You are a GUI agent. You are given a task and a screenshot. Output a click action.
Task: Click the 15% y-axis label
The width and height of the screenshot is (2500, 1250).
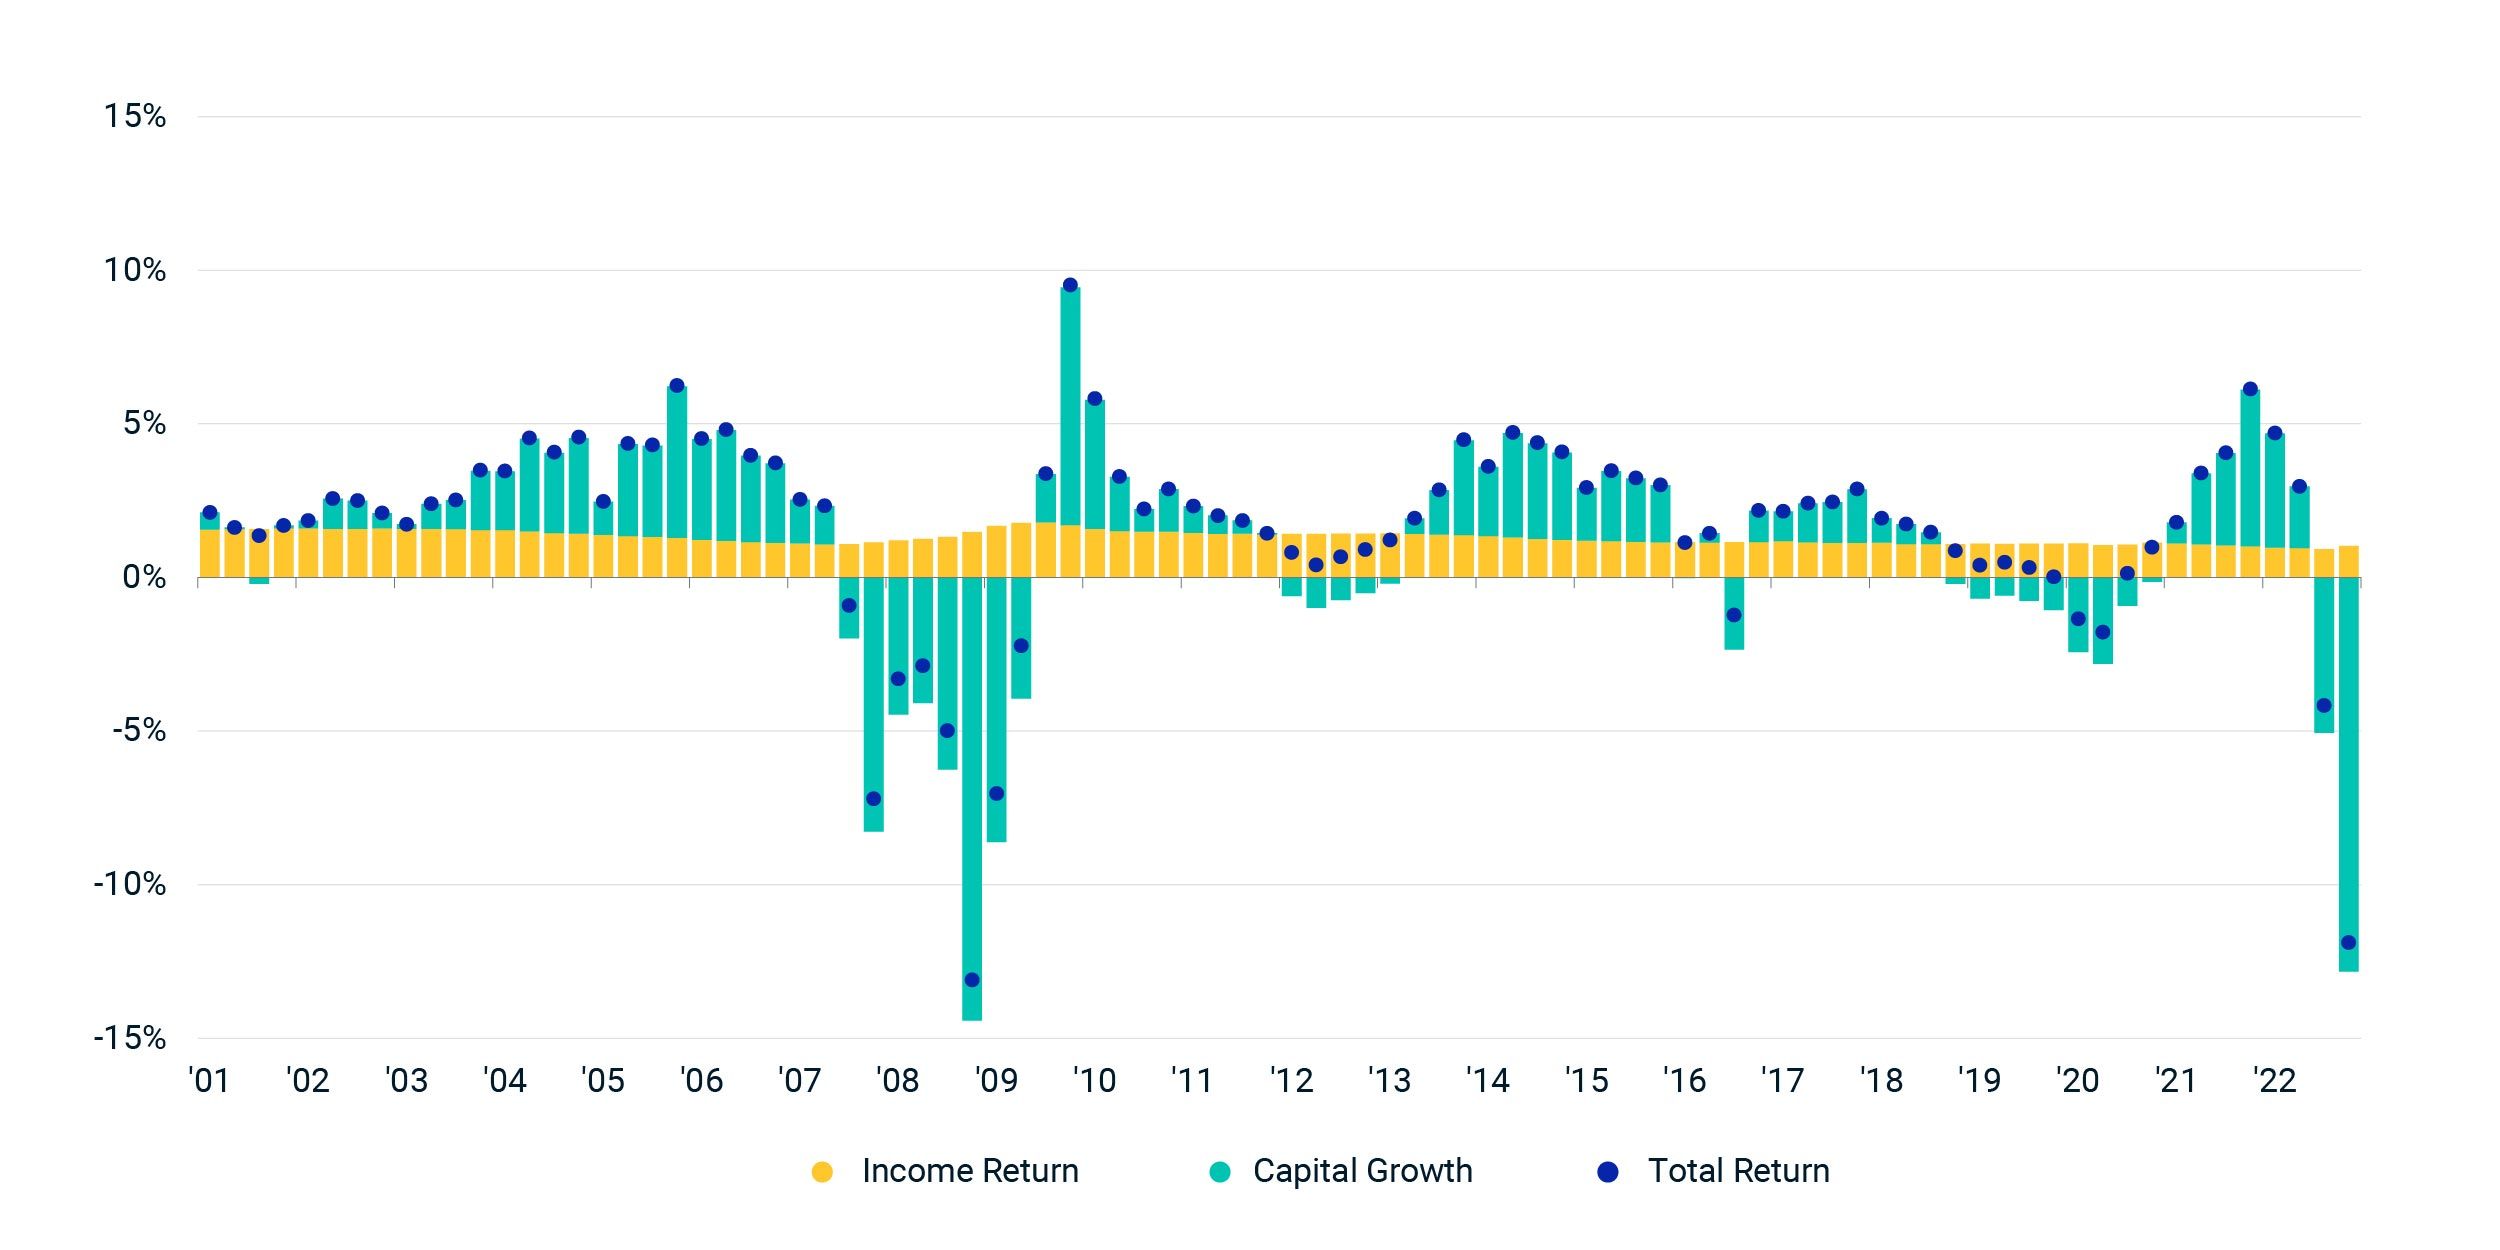coord(135,117)
